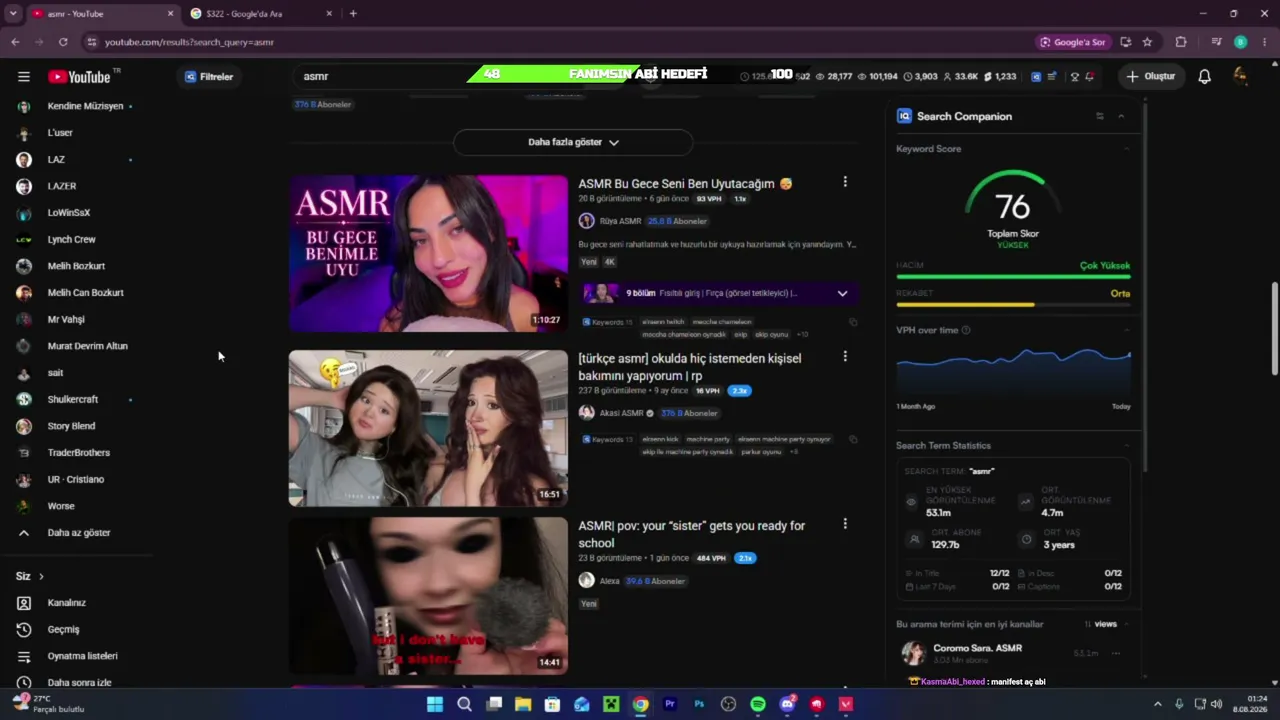1280x720 pixels.
Task: Expand the '9 bölüm' chapters dropdown
Action: pos(842,293)
